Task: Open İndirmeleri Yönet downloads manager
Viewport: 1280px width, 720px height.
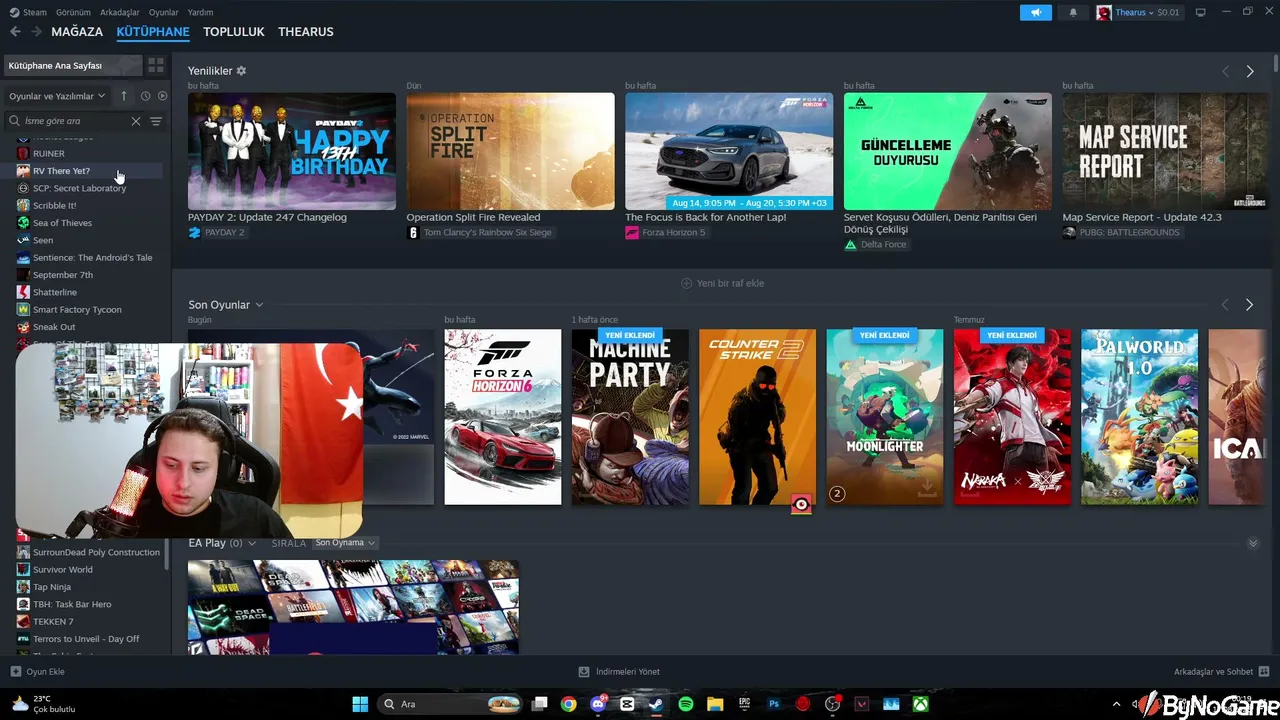Action: point(619,672)
